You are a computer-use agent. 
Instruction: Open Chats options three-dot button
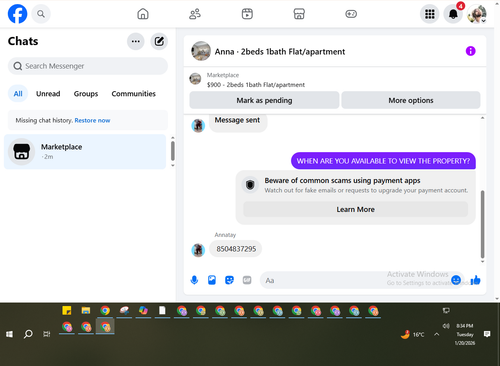pos(136,41)
